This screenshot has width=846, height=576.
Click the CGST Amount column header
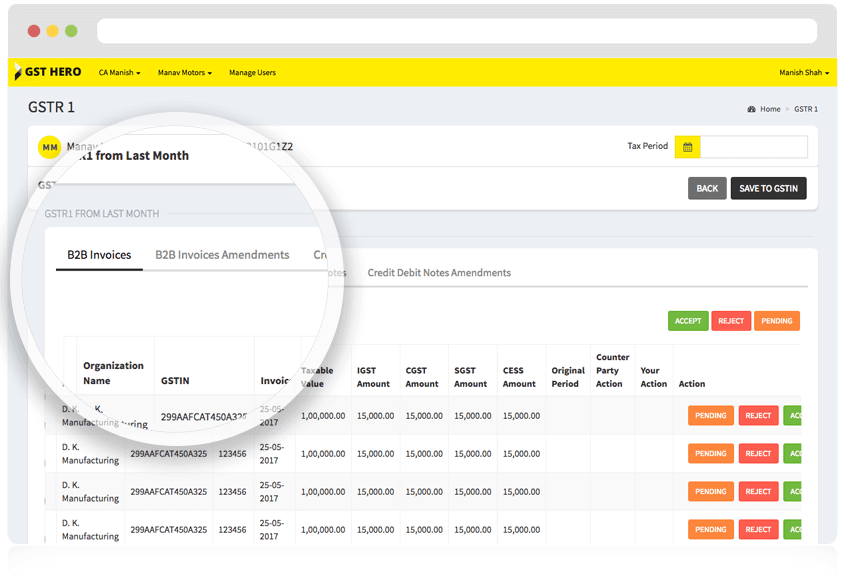click(x=422, y=377)
